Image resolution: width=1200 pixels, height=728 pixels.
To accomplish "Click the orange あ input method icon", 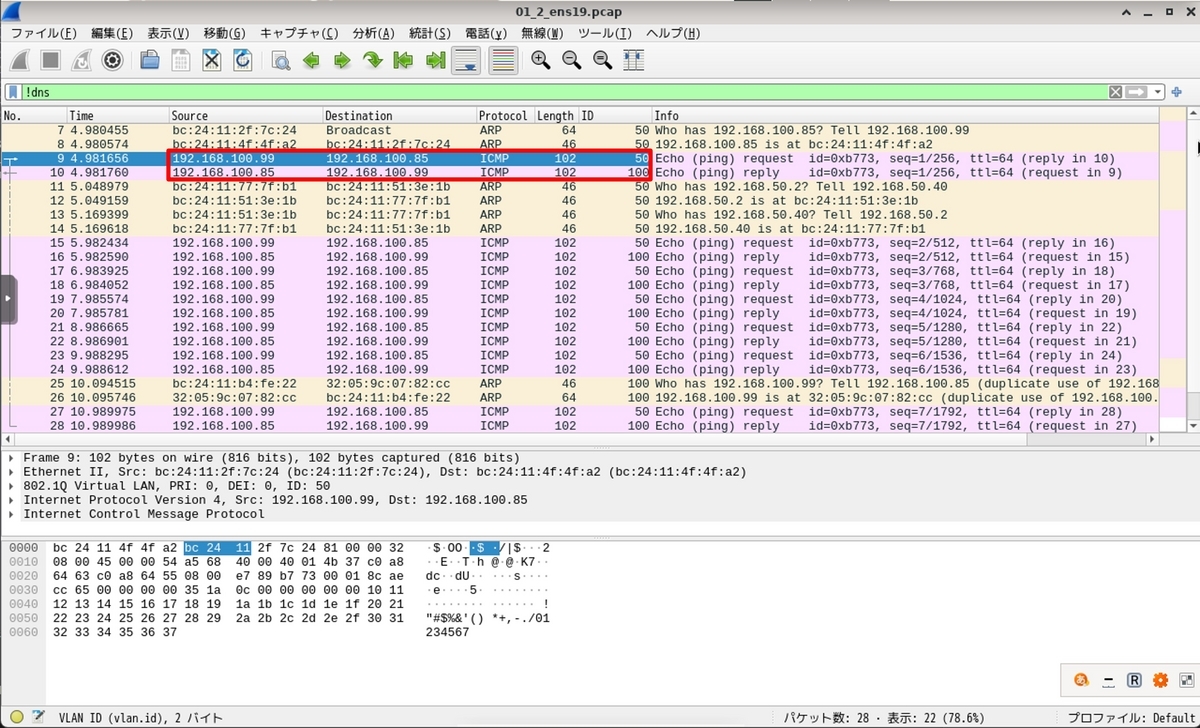I will pyautogui.click(x=1081, y=680).
